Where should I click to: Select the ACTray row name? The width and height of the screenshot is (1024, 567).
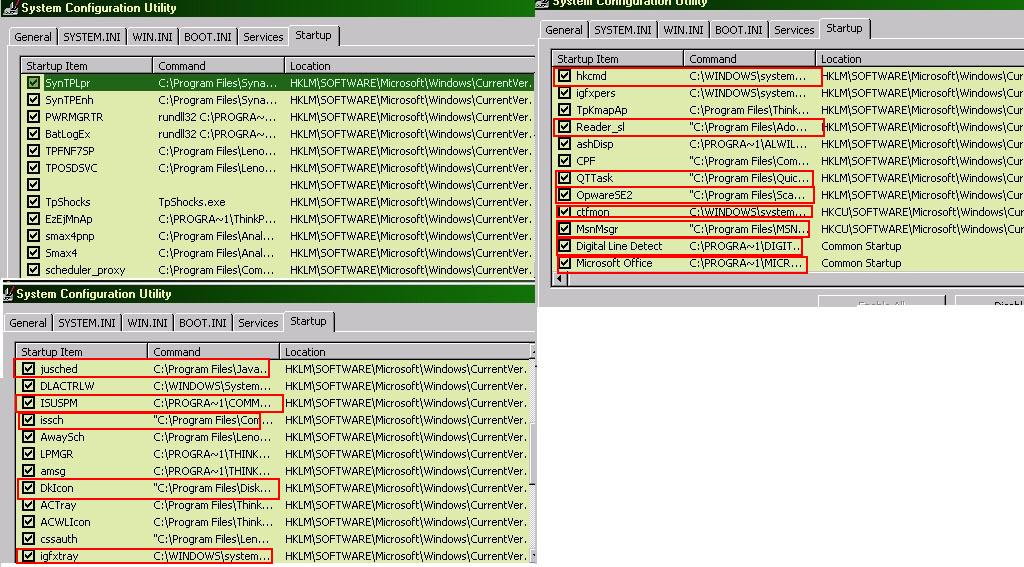click(57, 505)
